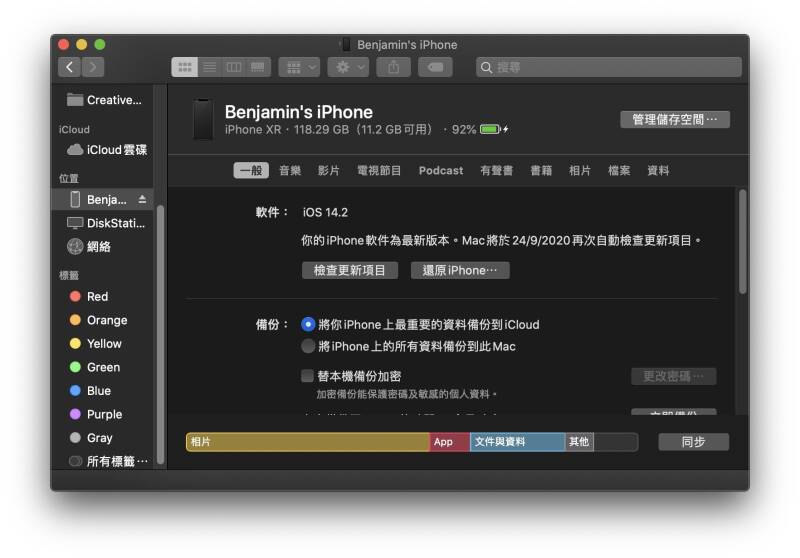The height and width of the screenshot is (558, 800).
Task: Click the Share toolbar button
Action: 393,67
